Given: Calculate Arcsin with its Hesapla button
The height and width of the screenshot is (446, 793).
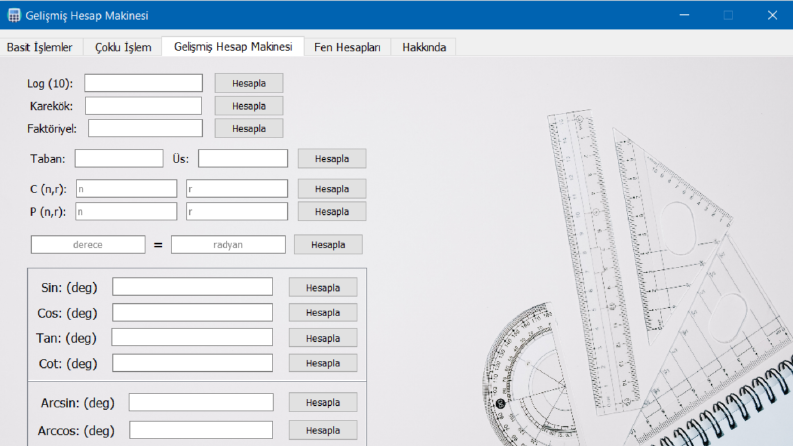Looking at the screenshot, I should pyautogui.click(x=323, y=402).
